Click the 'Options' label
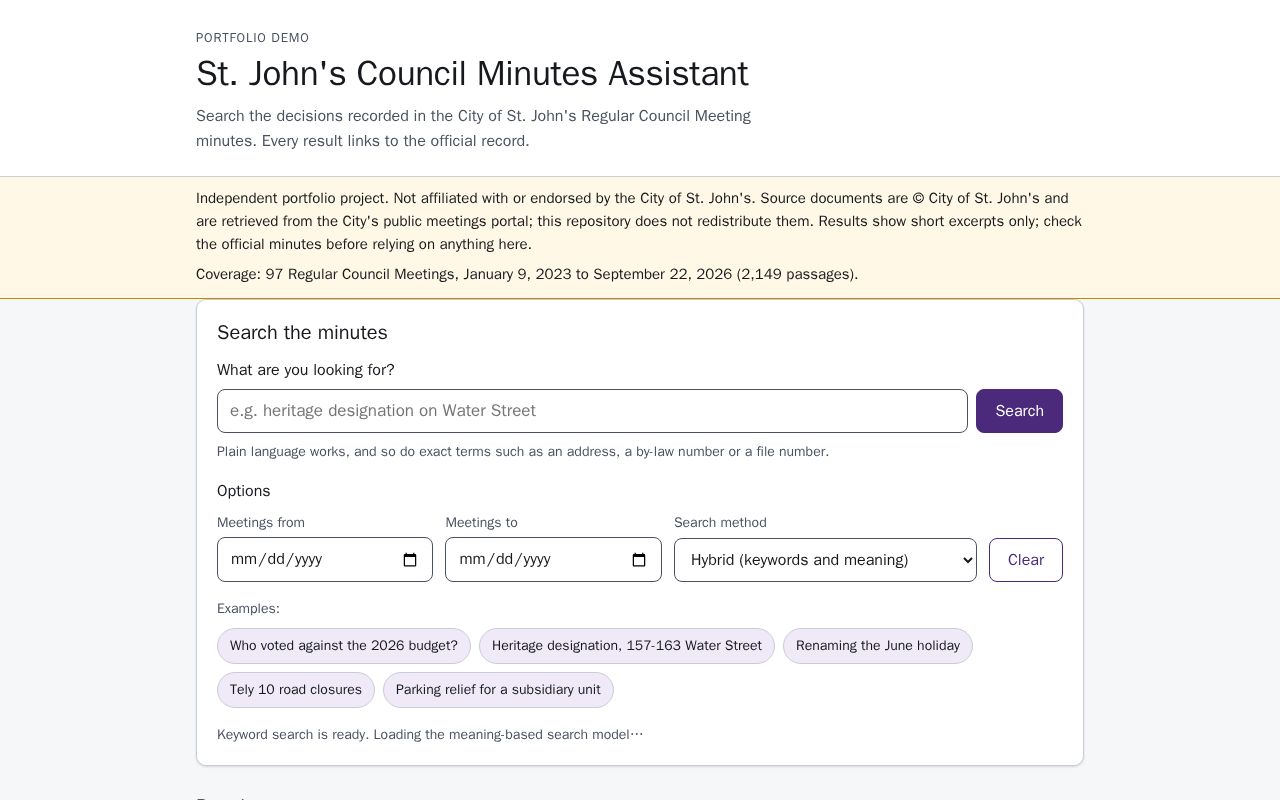Screen dimensions: 1280x800 pyautogui.click(x=244, y=491)
